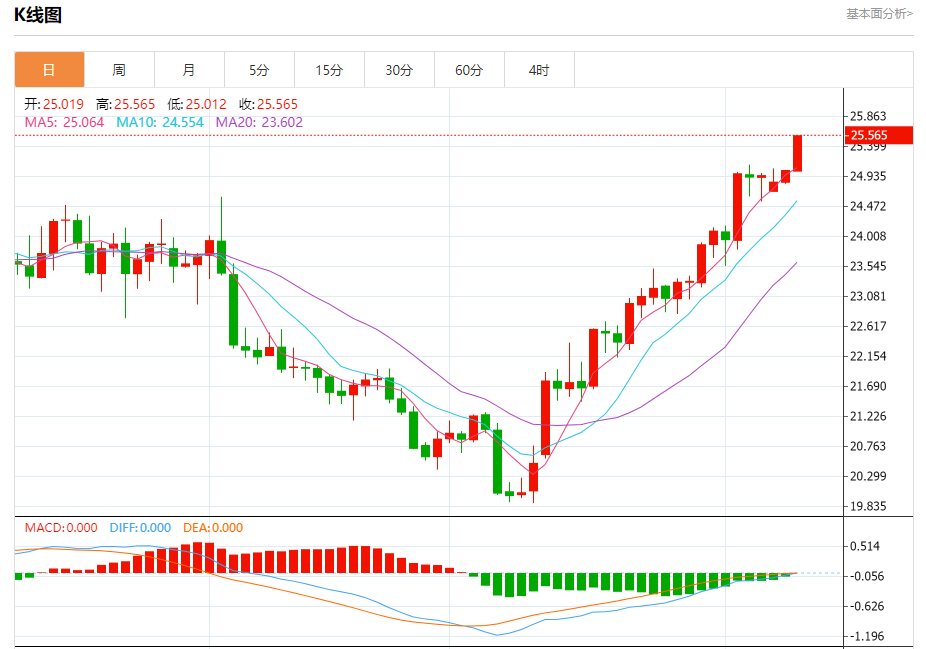Click the latest red candlestick at the chart top
The image size is (926, 649).
point(797,153)
